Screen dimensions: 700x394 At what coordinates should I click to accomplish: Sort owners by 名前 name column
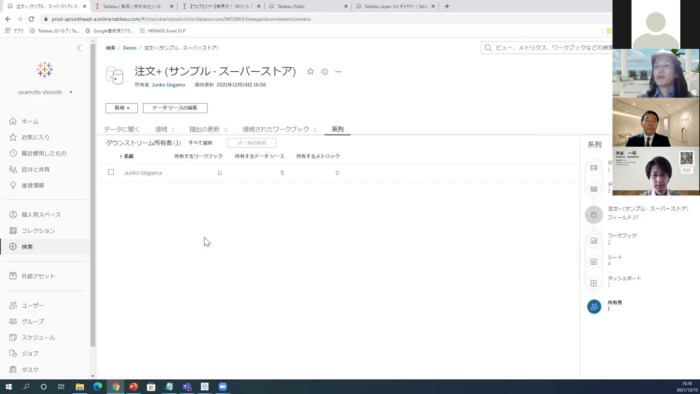pyautogui.click(x=128, y=156)
